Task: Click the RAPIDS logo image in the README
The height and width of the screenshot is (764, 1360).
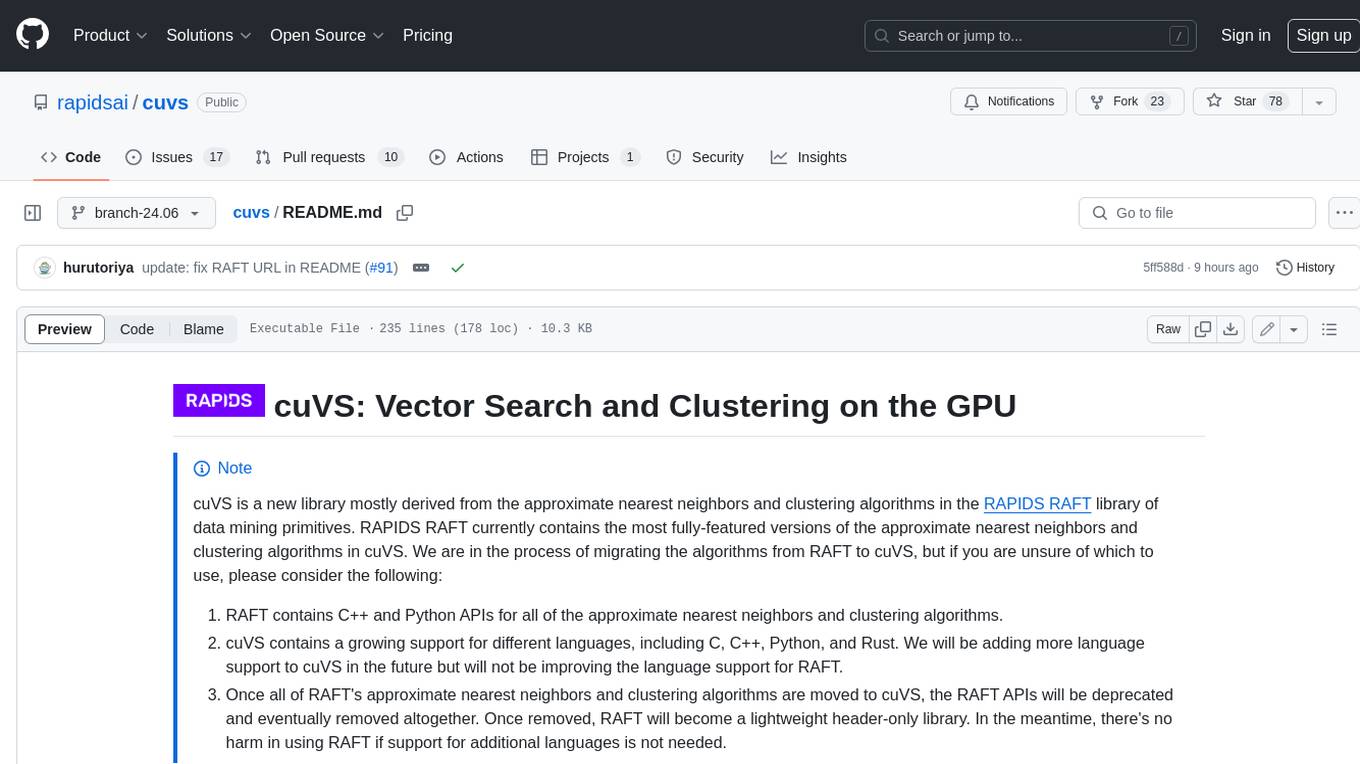Action: point(219,400)
